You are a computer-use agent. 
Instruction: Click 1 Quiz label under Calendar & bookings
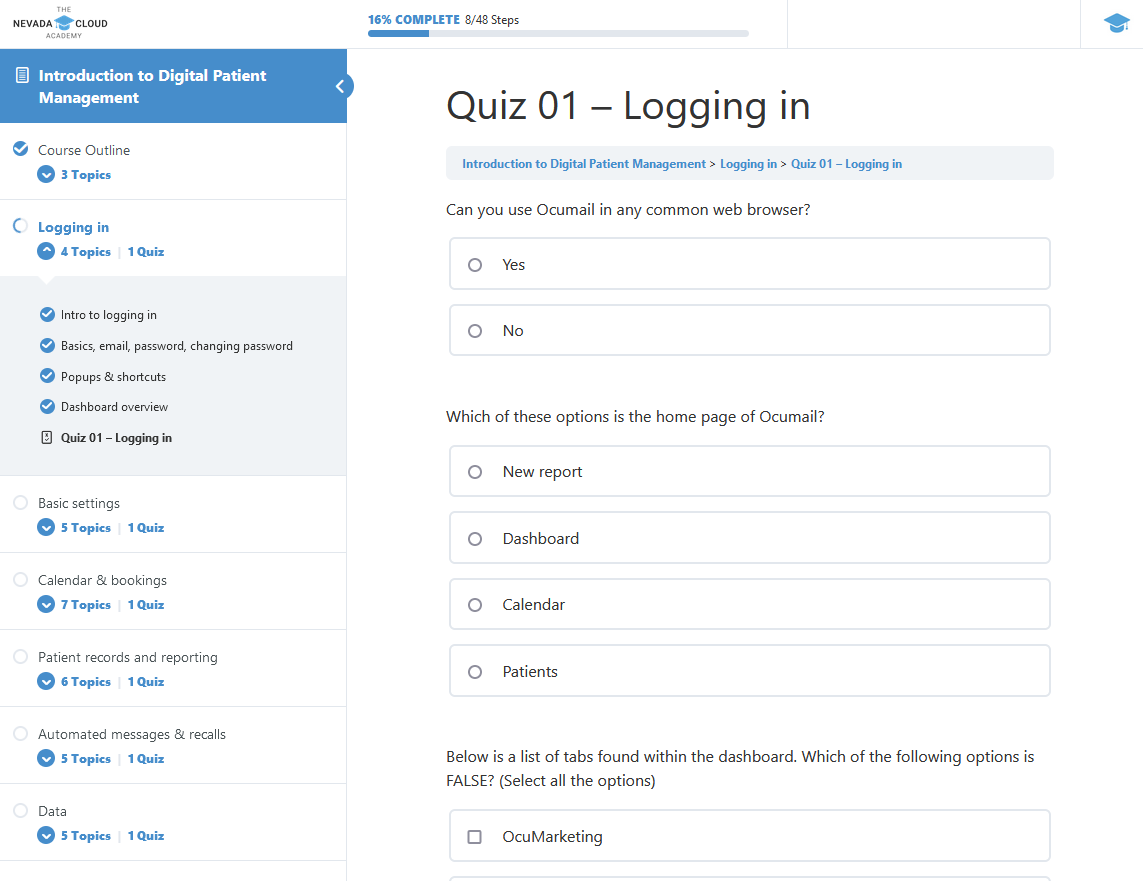click(146, 605)
